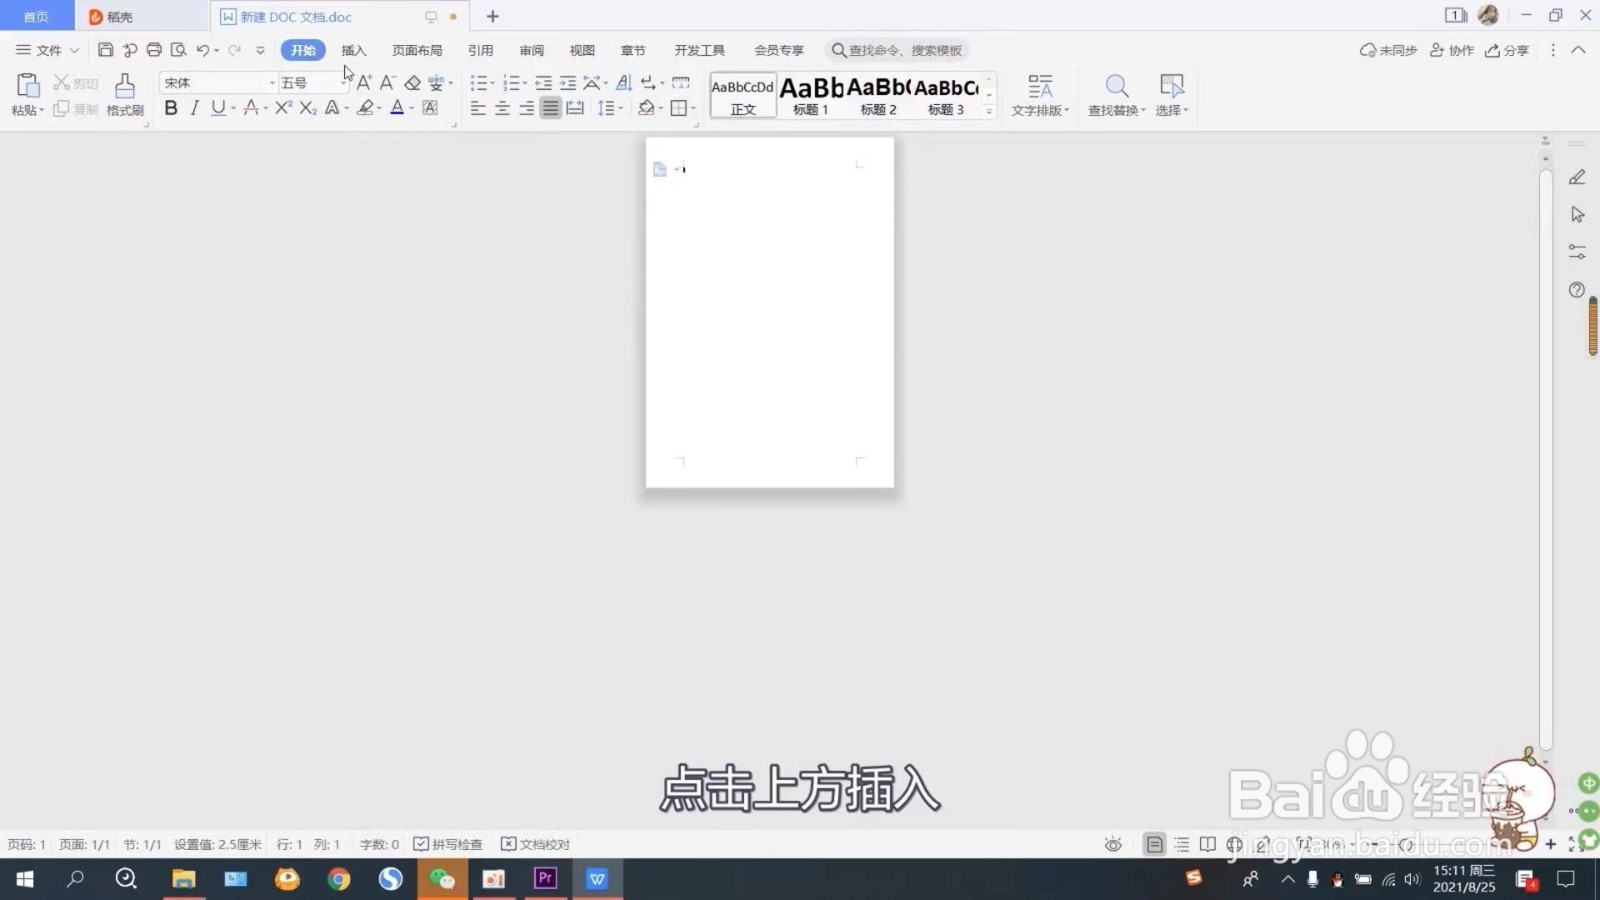Align text right

pyautogui.click(x=526, y=108)
